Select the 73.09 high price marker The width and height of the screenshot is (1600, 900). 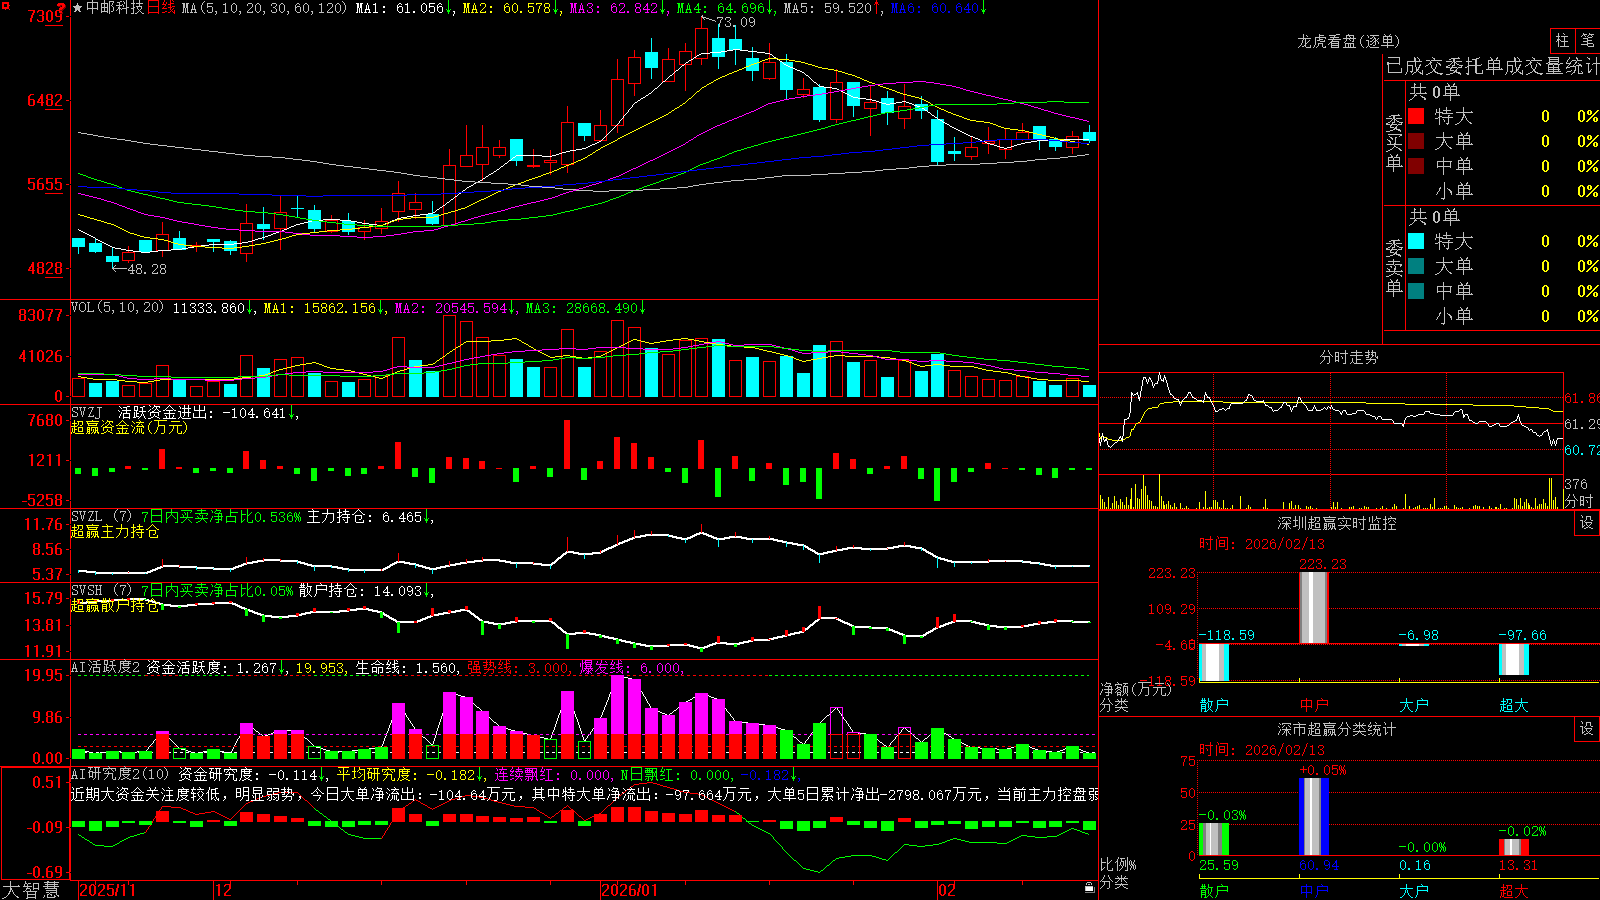click(736, 22)
